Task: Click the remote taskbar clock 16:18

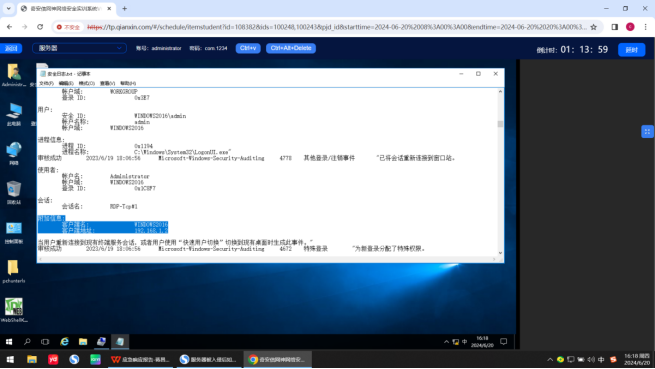Action: [x=482, y=342]
